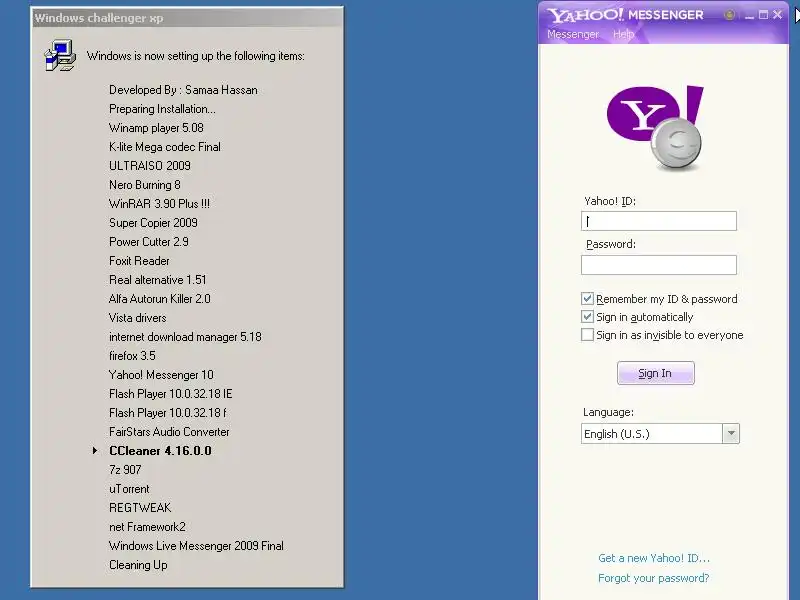Image resolution: width=800 pixels, height=600 pixels.
Task: Click the 'Password:' label
Action: 611,244
